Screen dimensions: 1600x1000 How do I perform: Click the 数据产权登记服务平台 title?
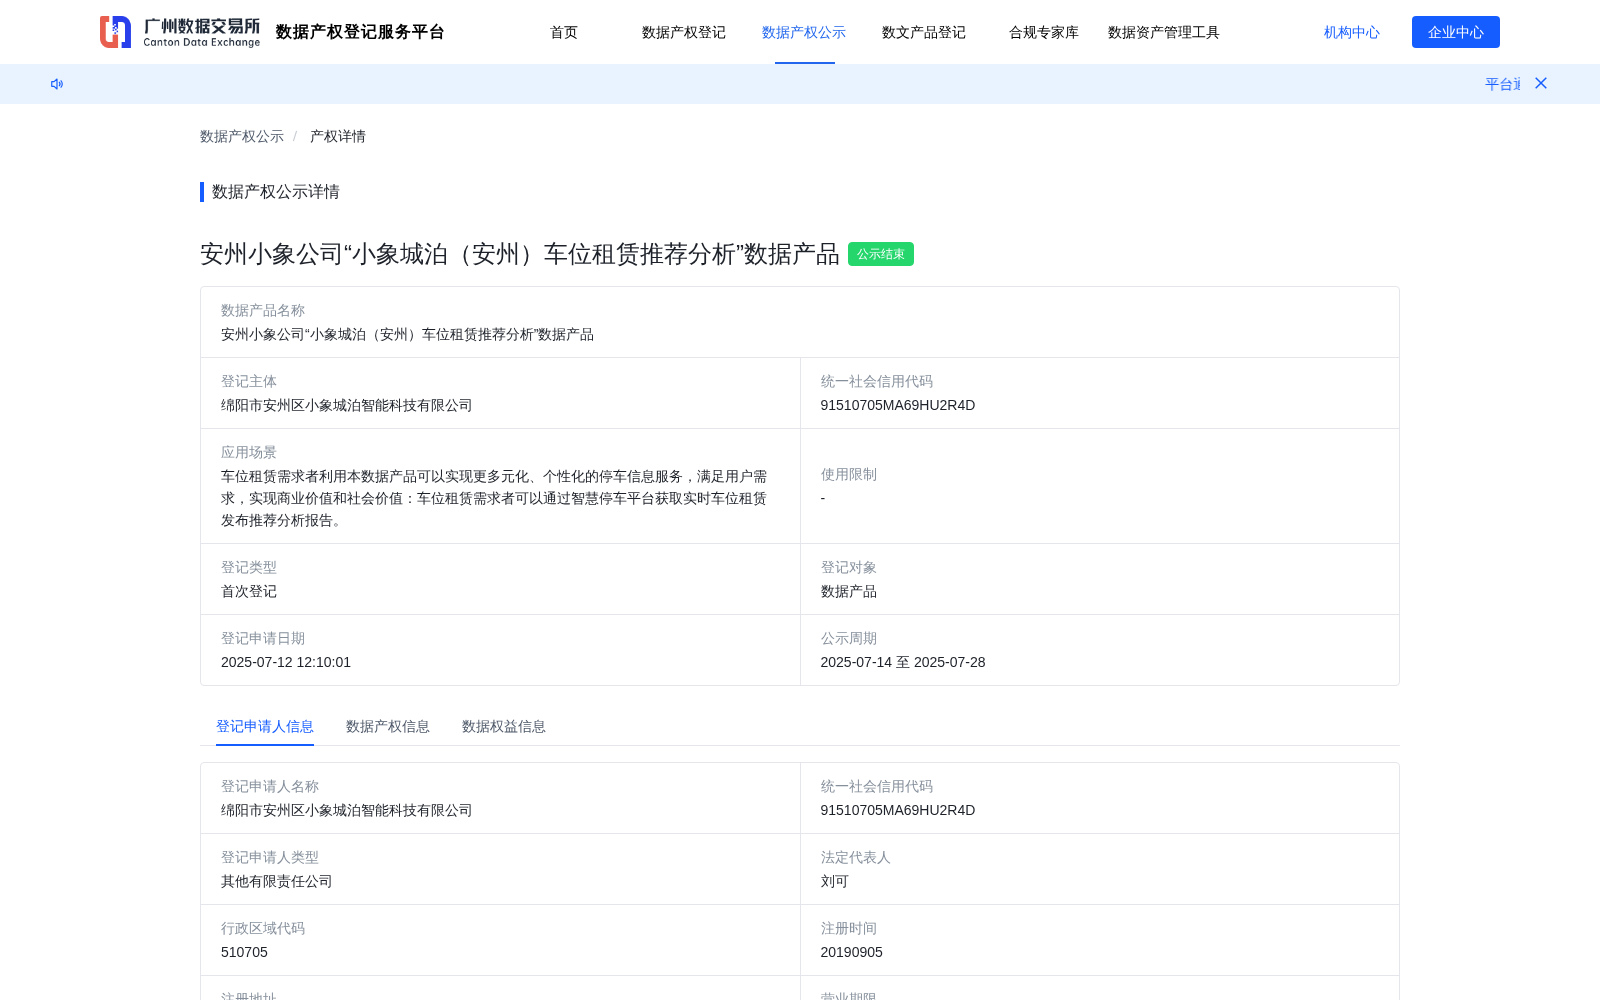coord(360,32)
